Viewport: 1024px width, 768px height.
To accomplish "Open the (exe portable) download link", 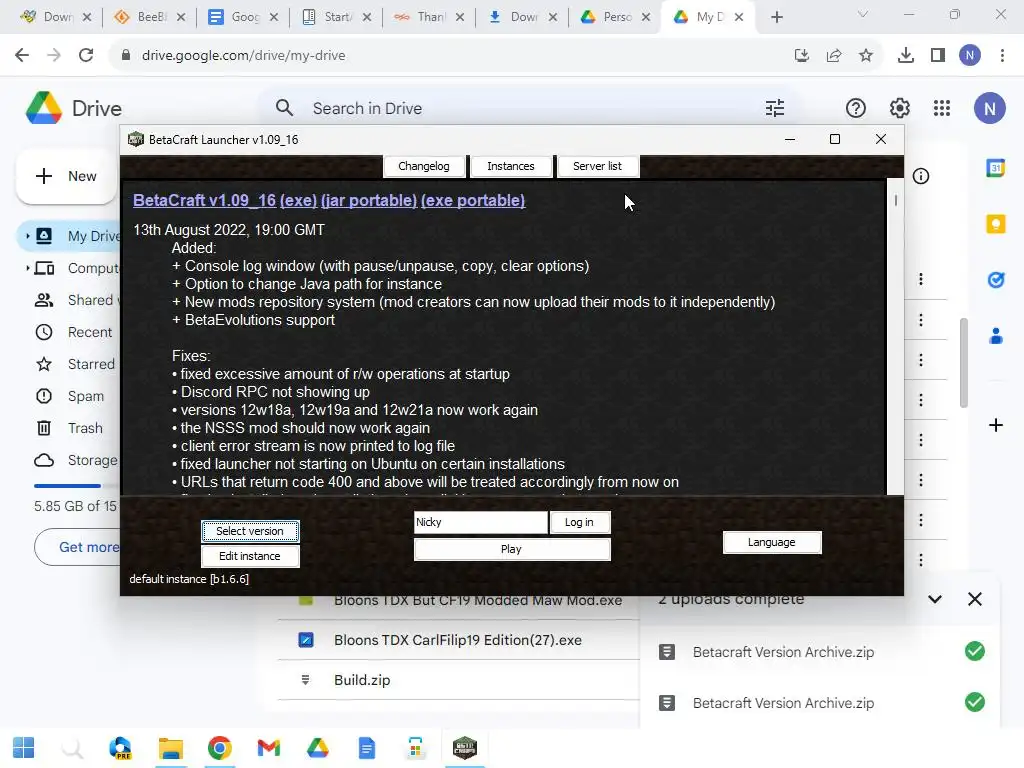I will [473, 200].
